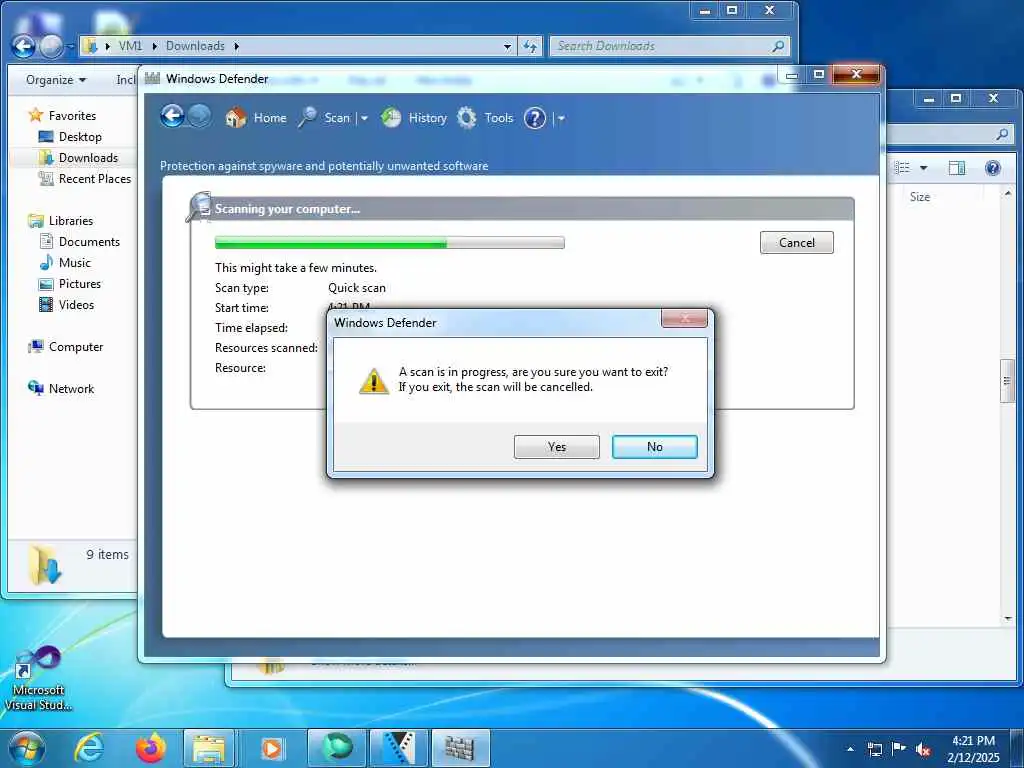Open Windows Media Player from taskbar
The width and height of the screenshot is (1024, 768).
click(271, 748)
